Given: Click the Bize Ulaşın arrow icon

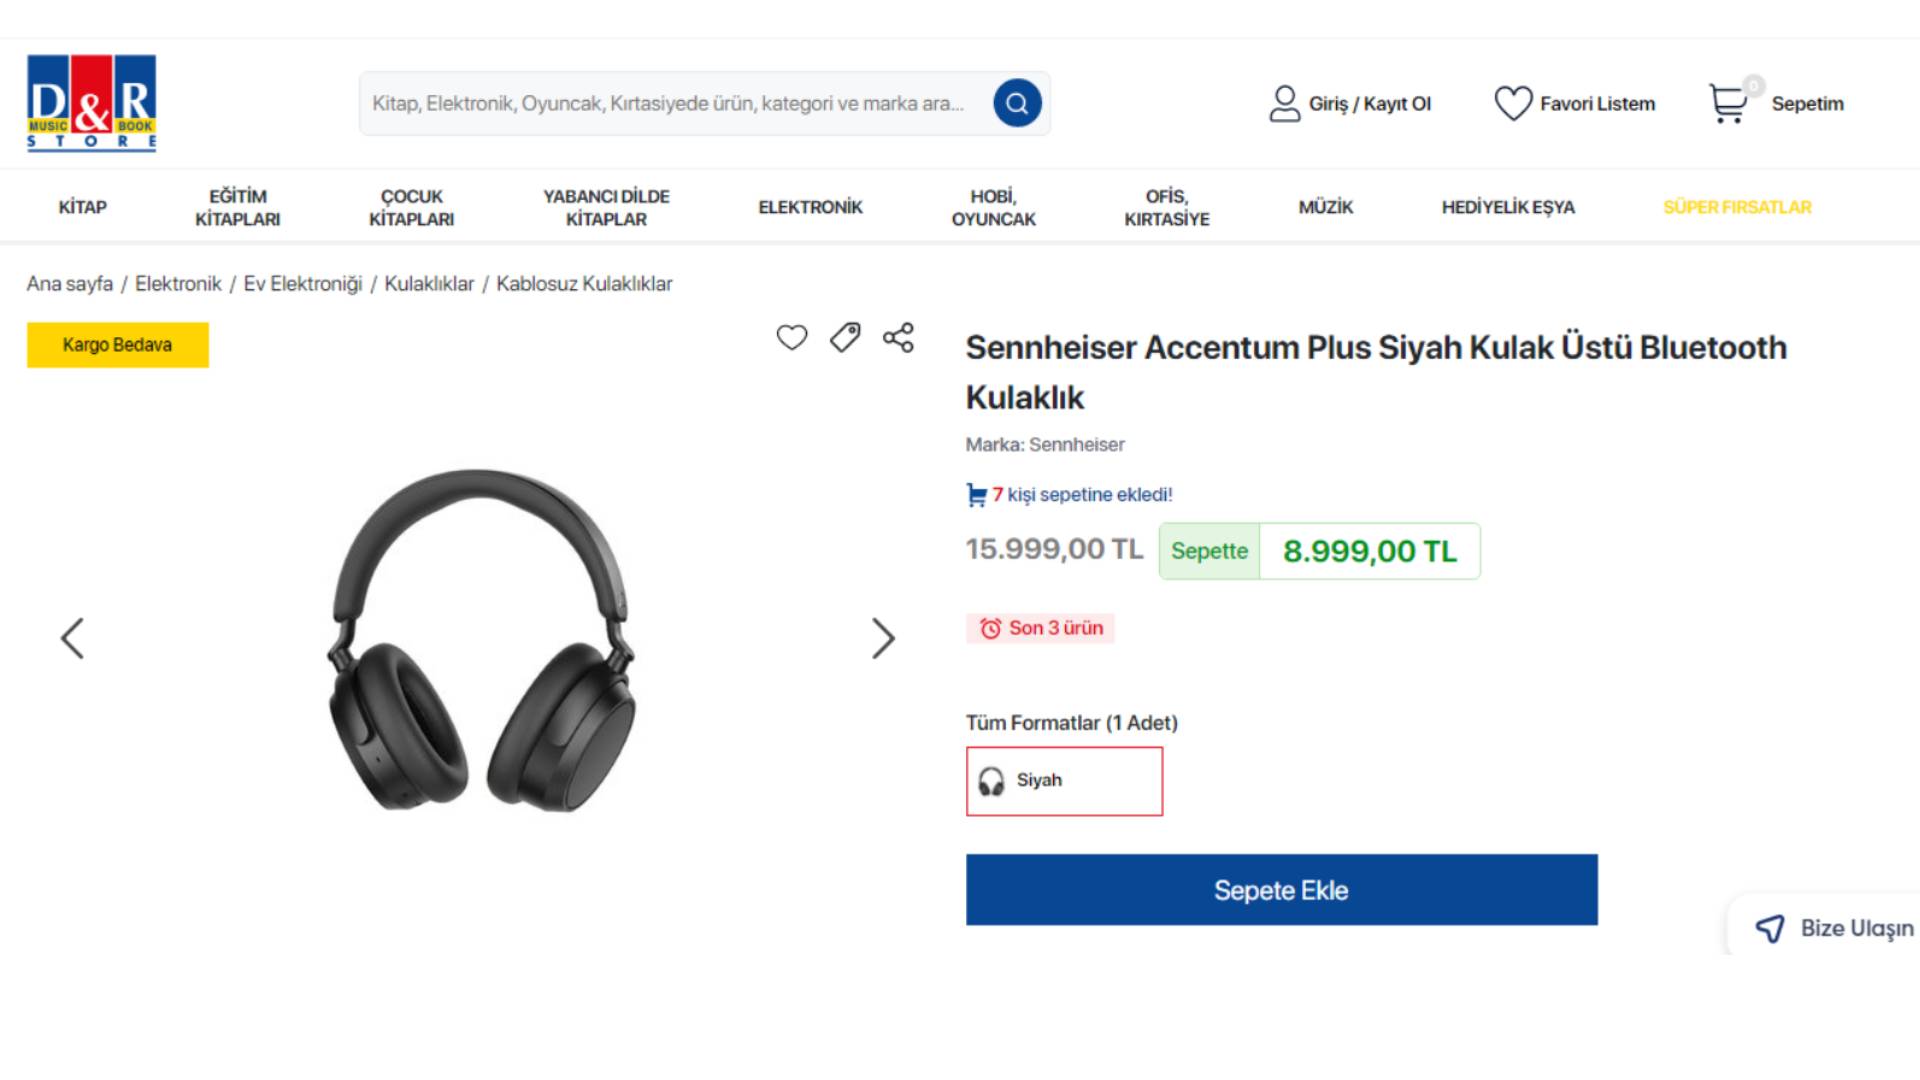Looking at the screenshot, I should [1770, 929].
